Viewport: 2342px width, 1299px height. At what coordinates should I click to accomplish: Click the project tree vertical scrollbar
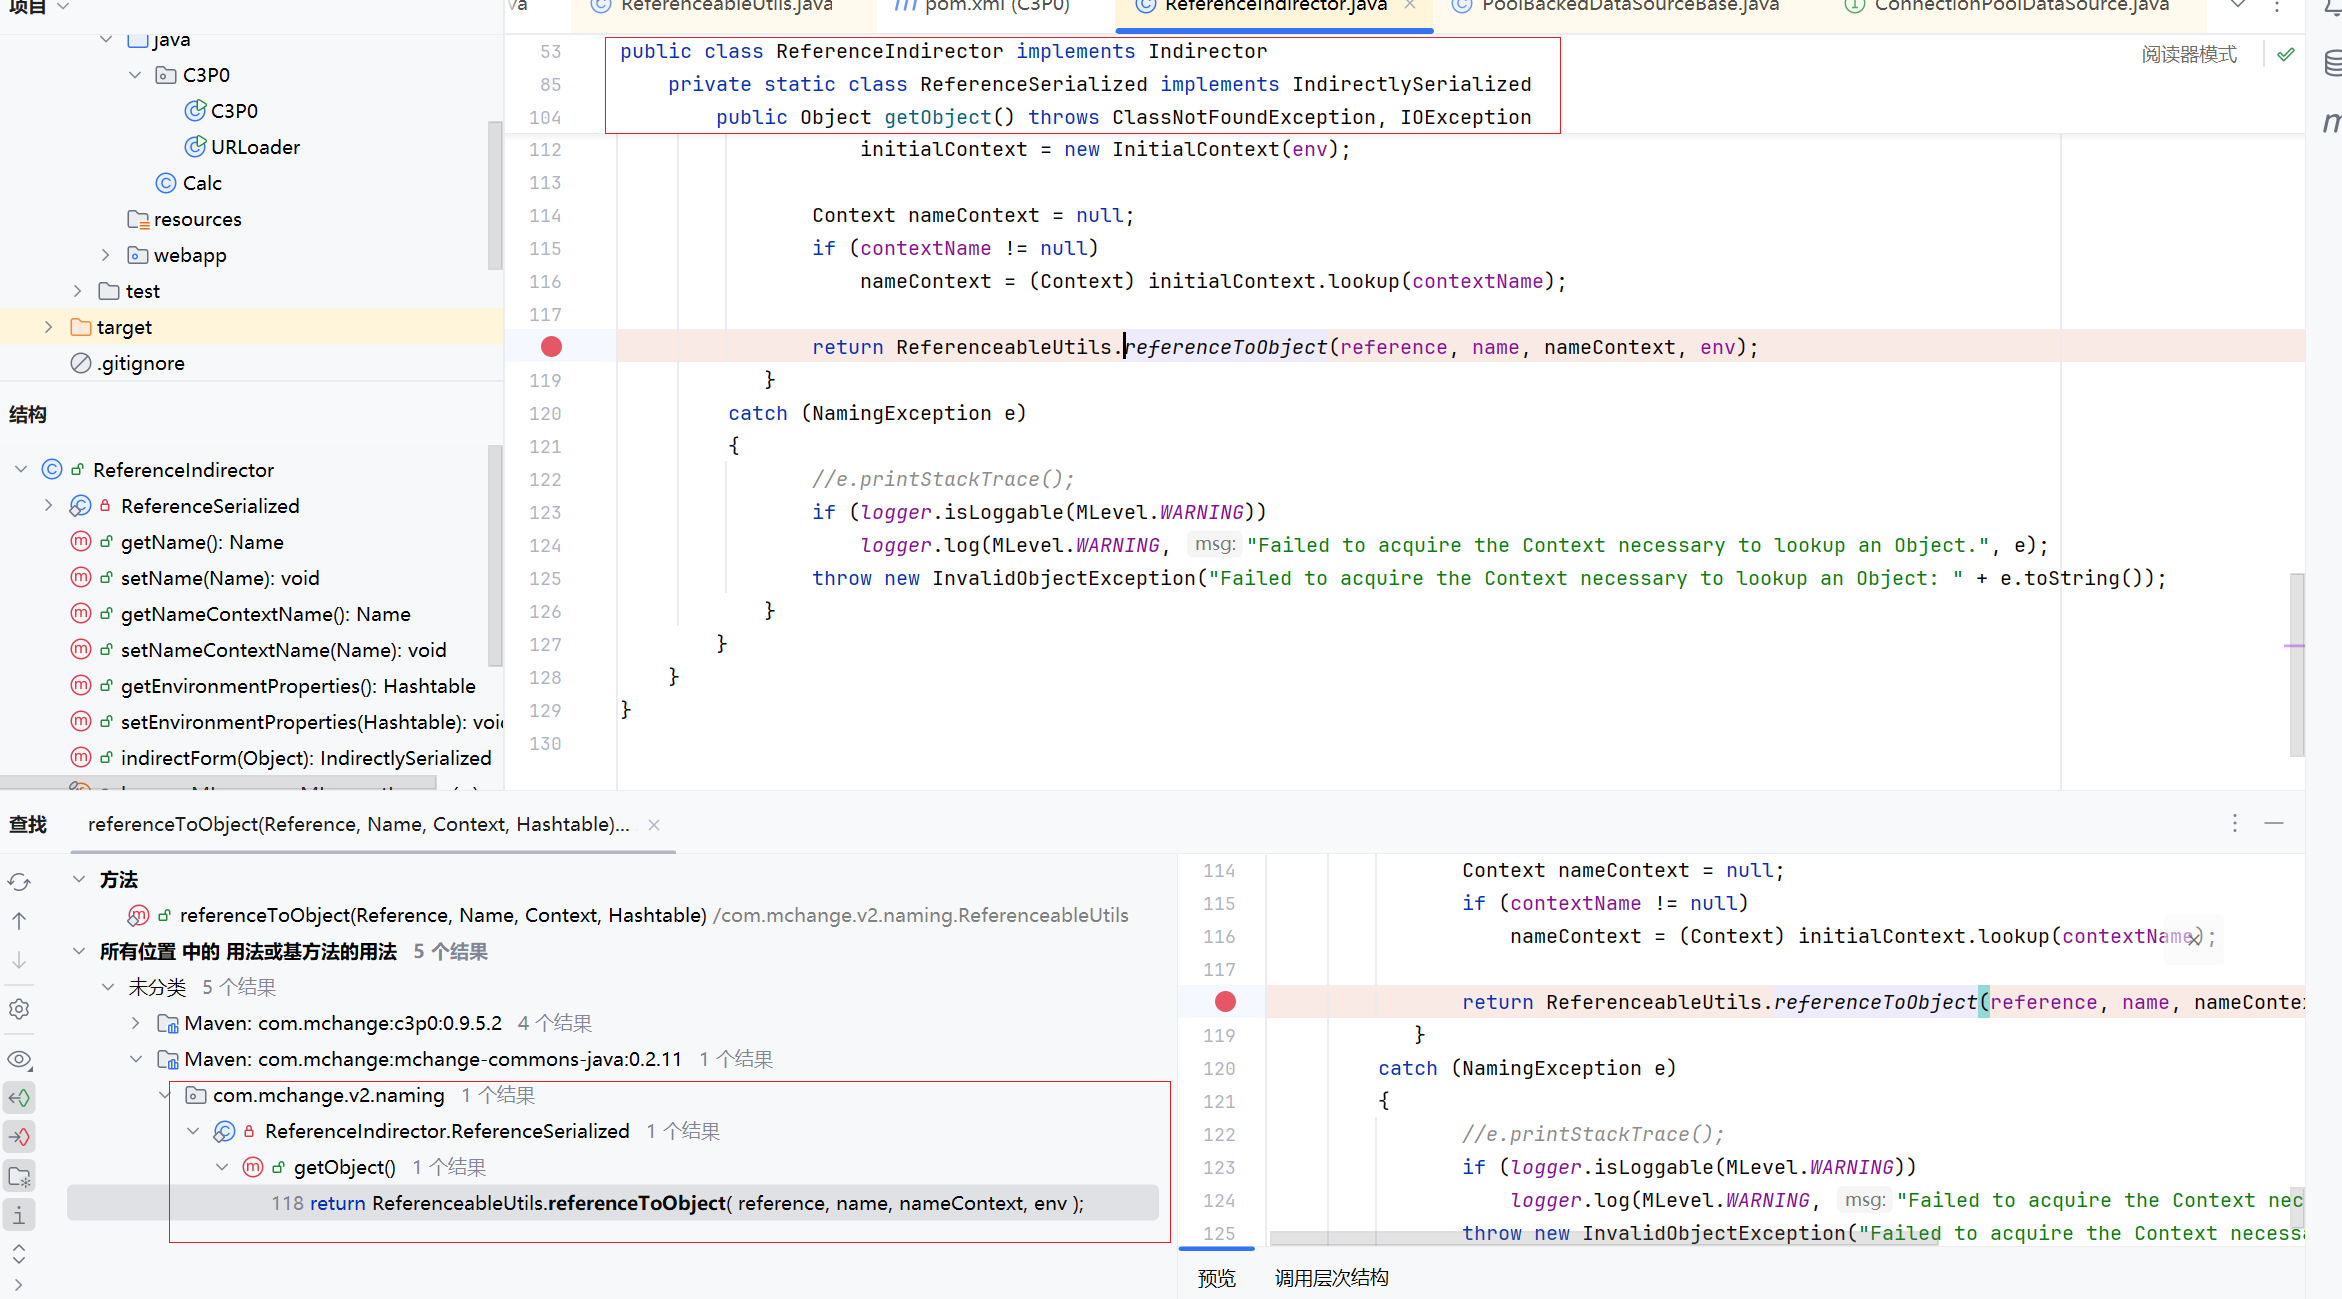pyautogui.click(x=494, y=195)
